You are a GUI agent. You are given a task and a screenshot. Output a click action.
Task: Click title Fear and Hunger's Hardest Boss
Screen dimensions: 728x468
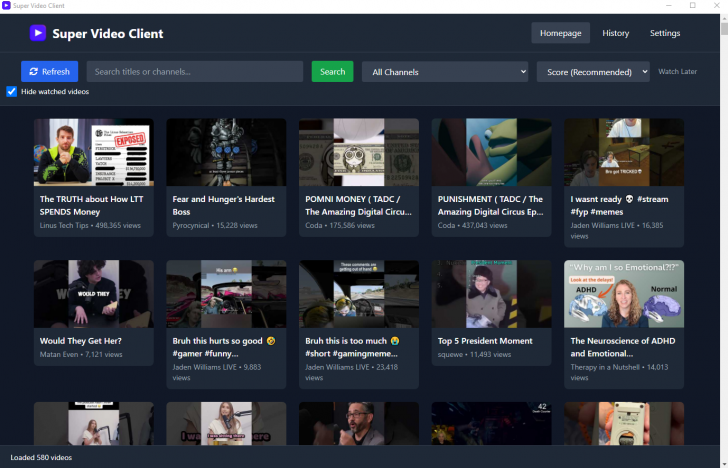[x=223, y=205]
